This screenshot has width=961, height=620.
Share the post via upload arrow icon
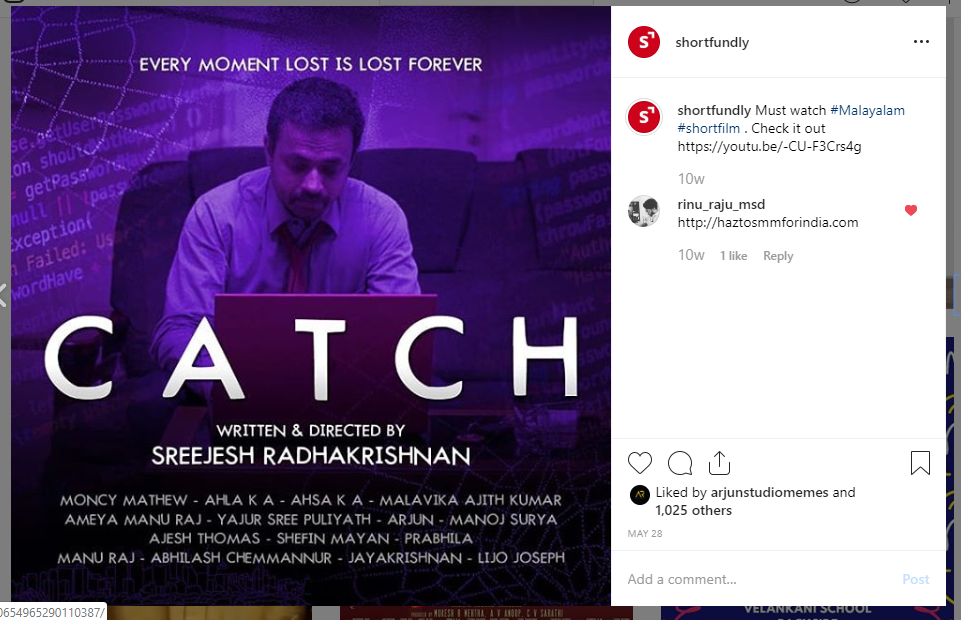[719, 463]
